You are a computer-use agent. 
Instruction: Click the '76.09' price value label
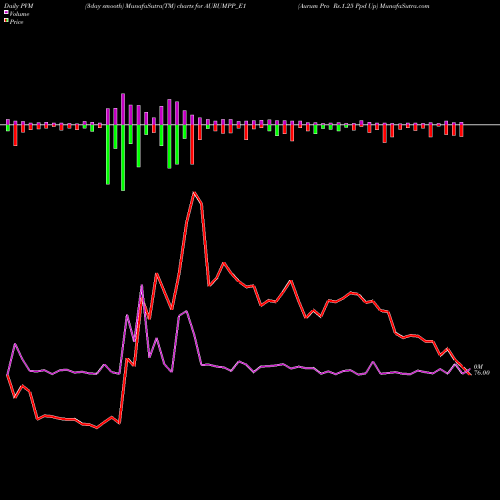[482, 373]
